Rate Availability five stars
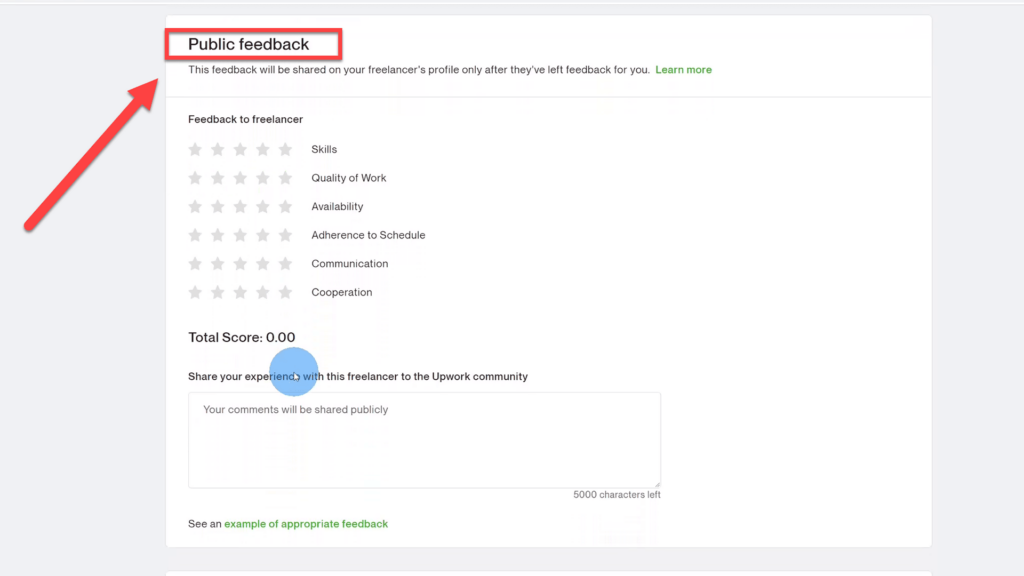Image resolution: width=1024 pixels, height=576 pixels. tap(285, 206)
